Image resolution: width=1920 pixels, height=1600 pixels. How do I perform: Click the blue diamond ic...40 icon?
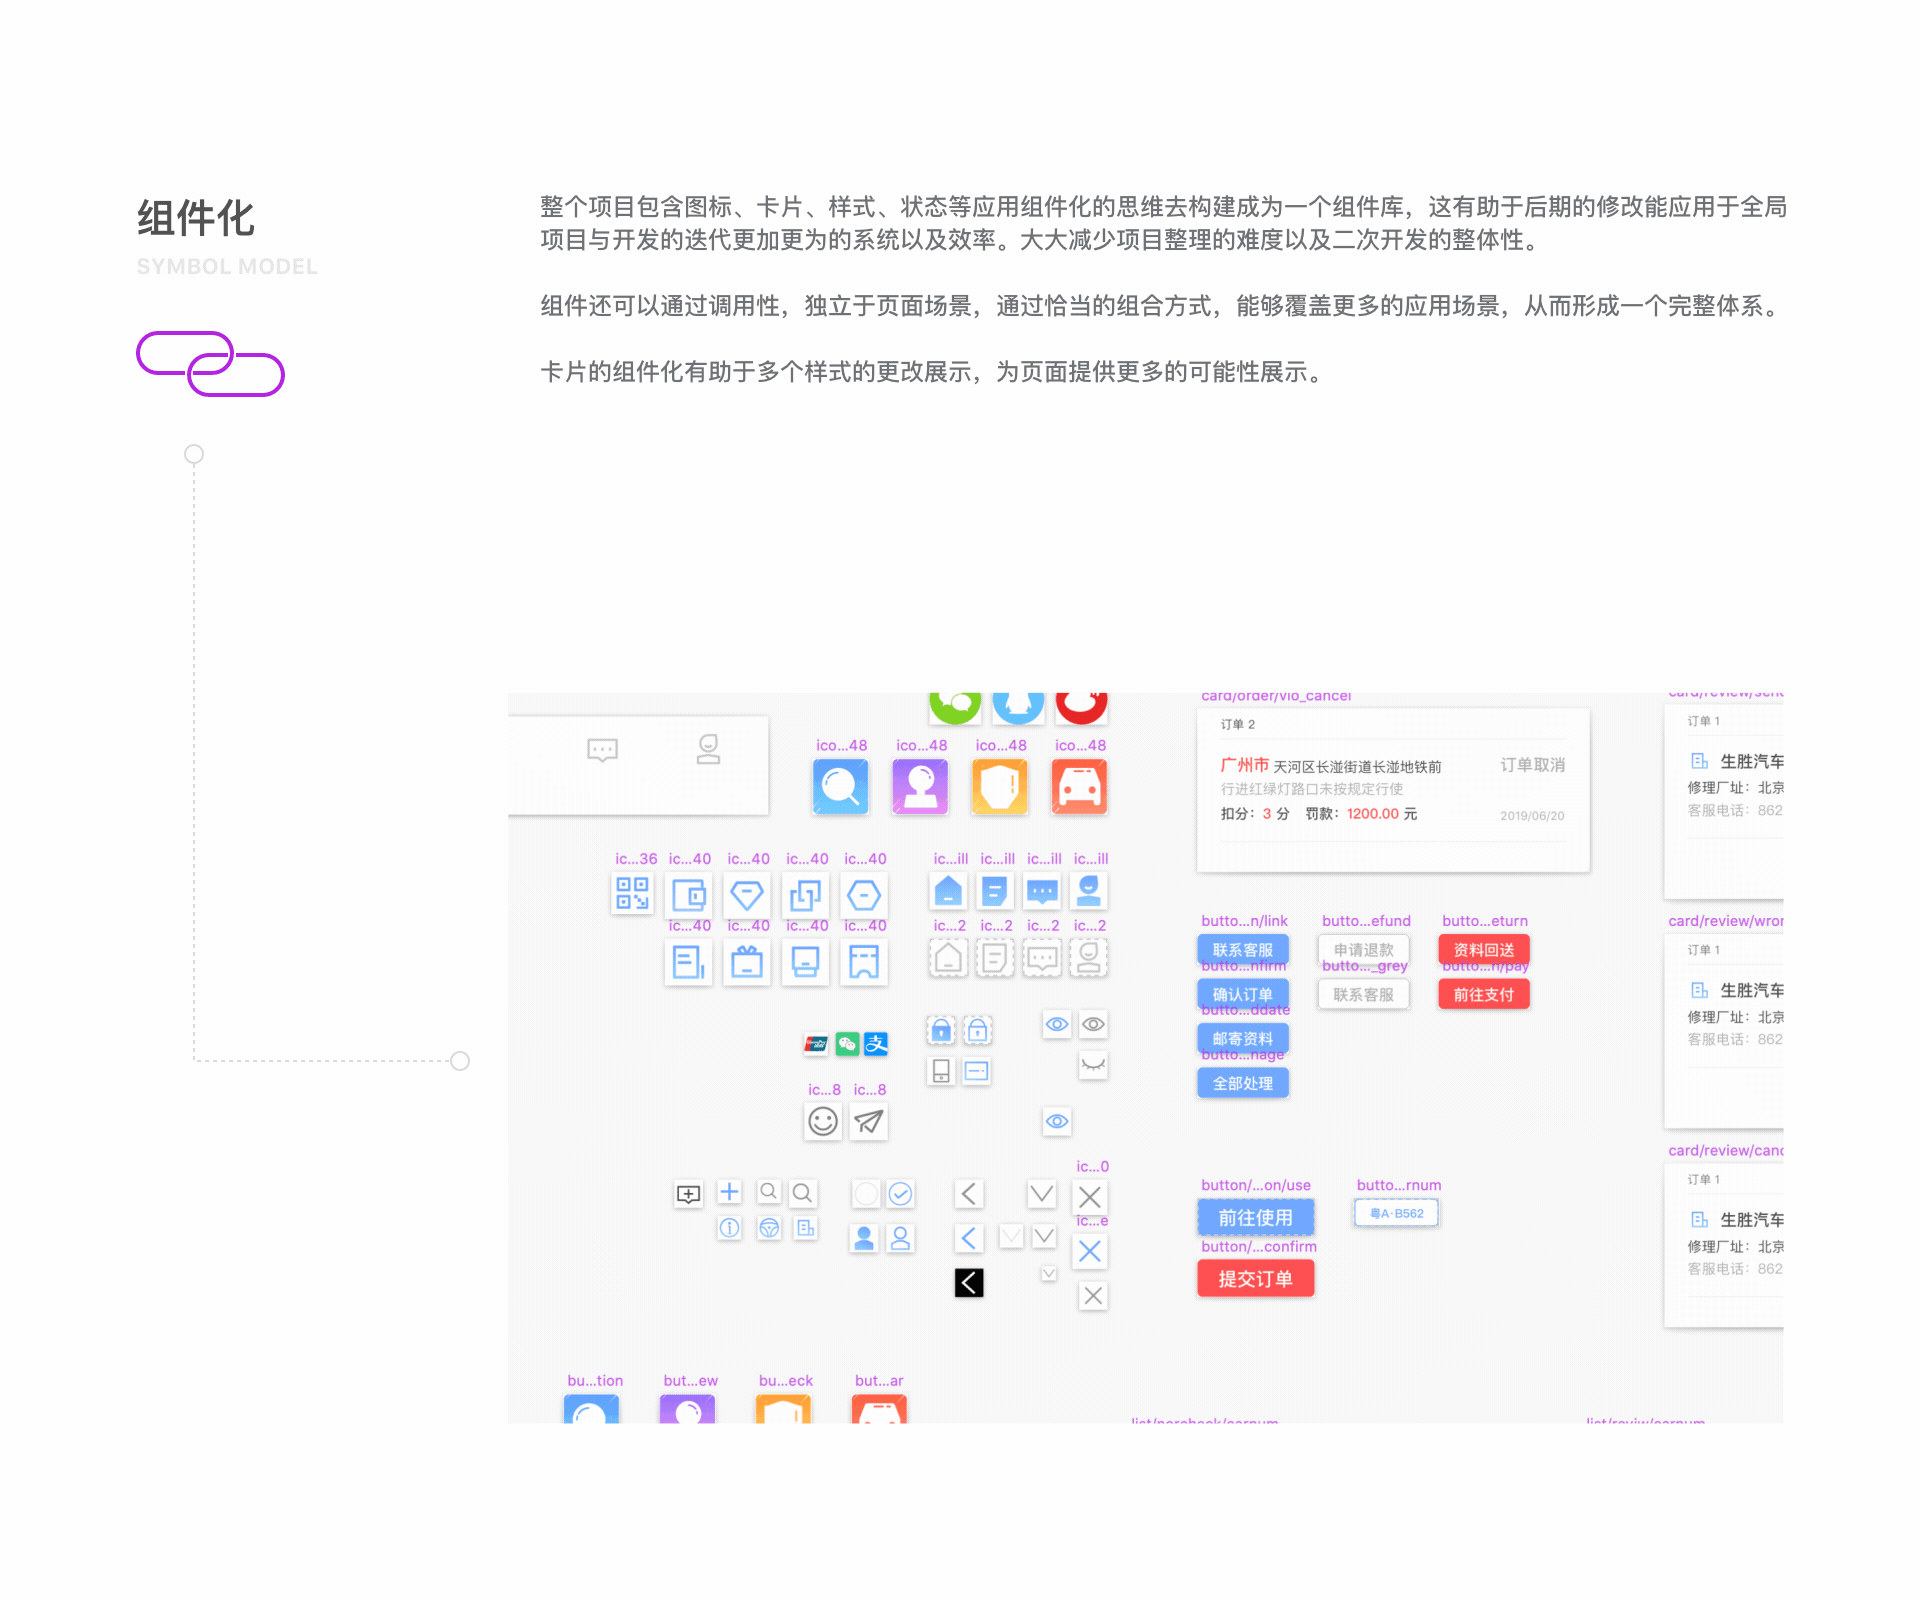(747, 893)
